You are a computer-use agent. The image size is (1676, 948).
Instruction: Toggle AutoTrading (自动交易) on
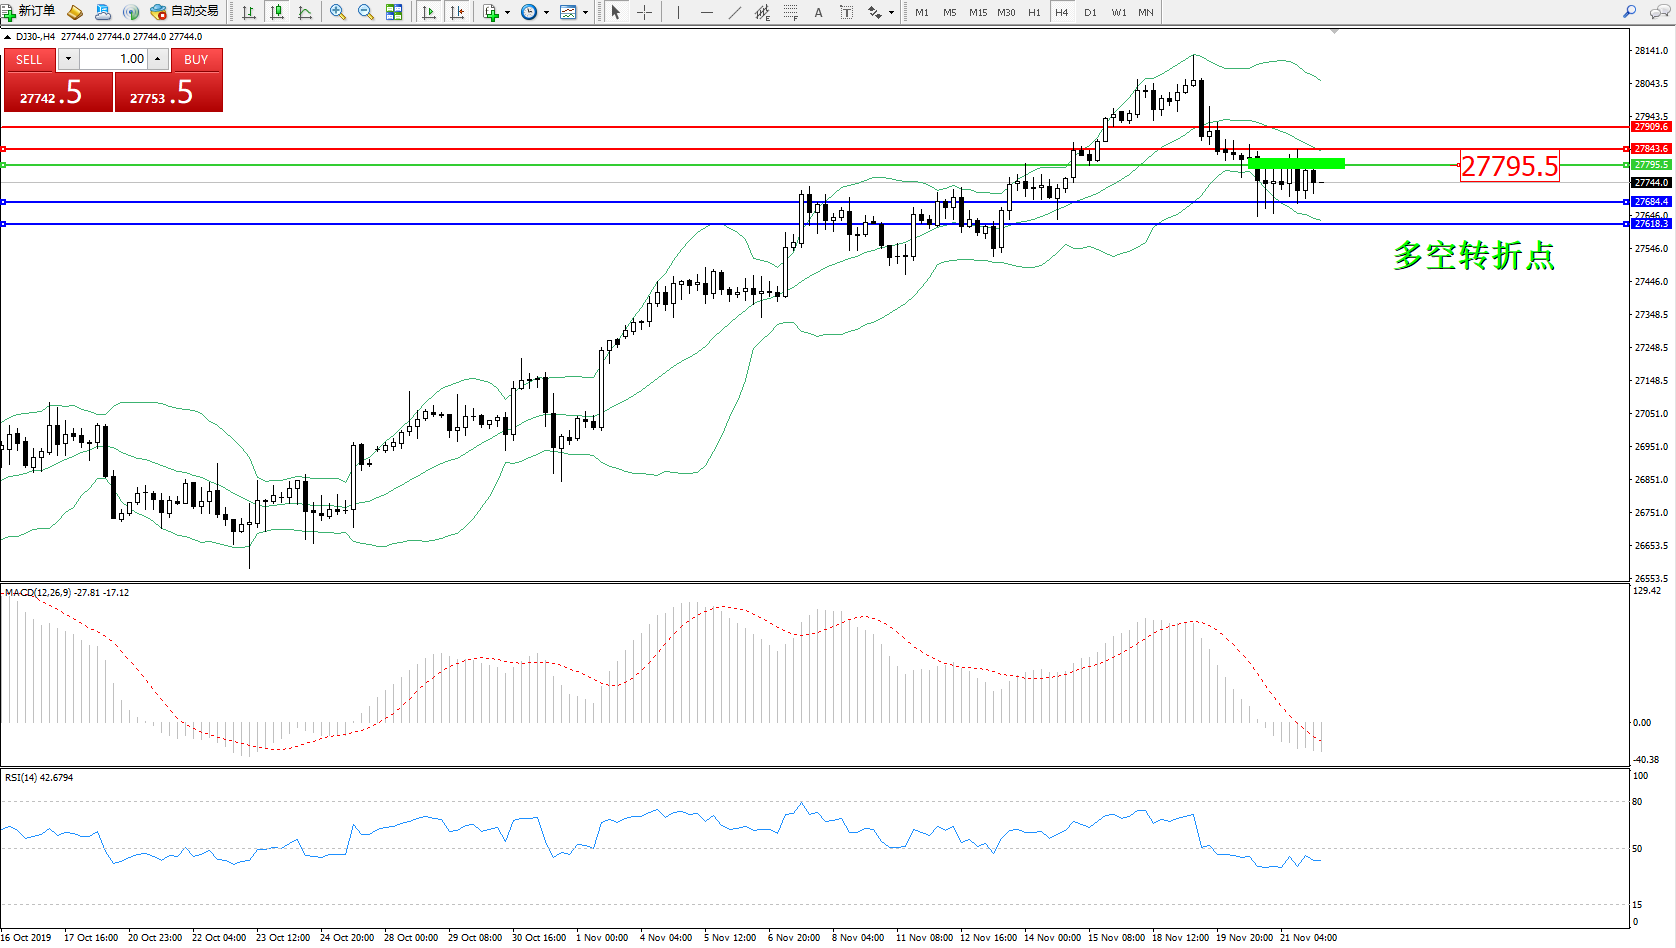[185, 12]
